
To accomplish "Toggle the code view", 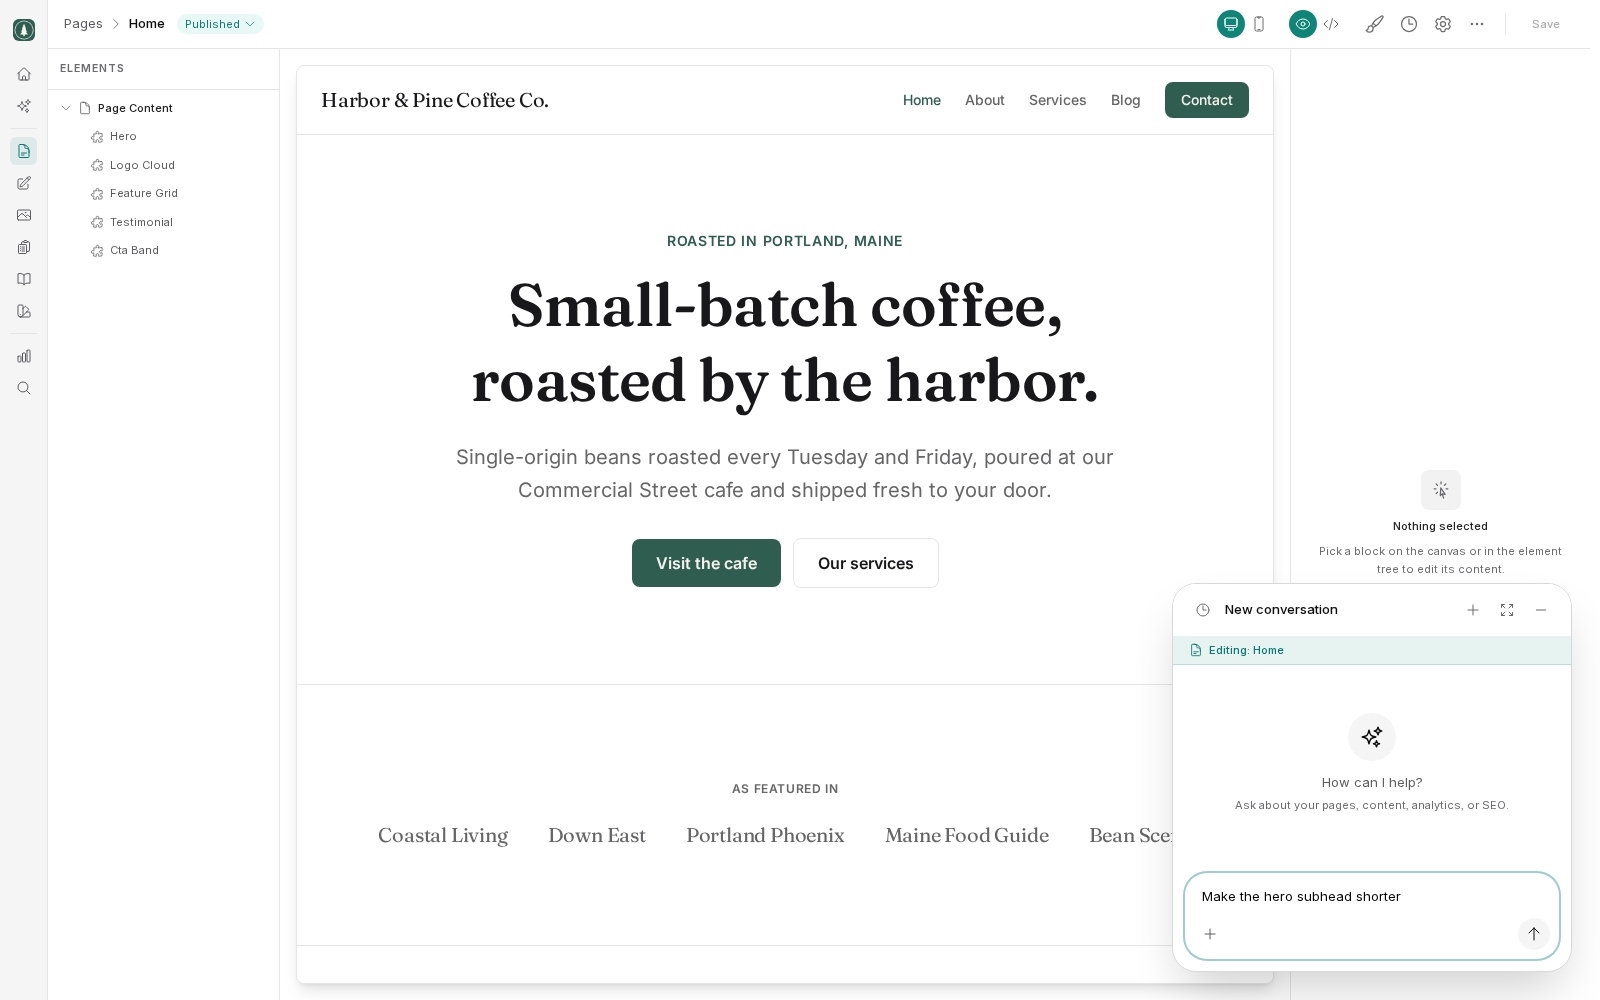I will (1331, 24).
